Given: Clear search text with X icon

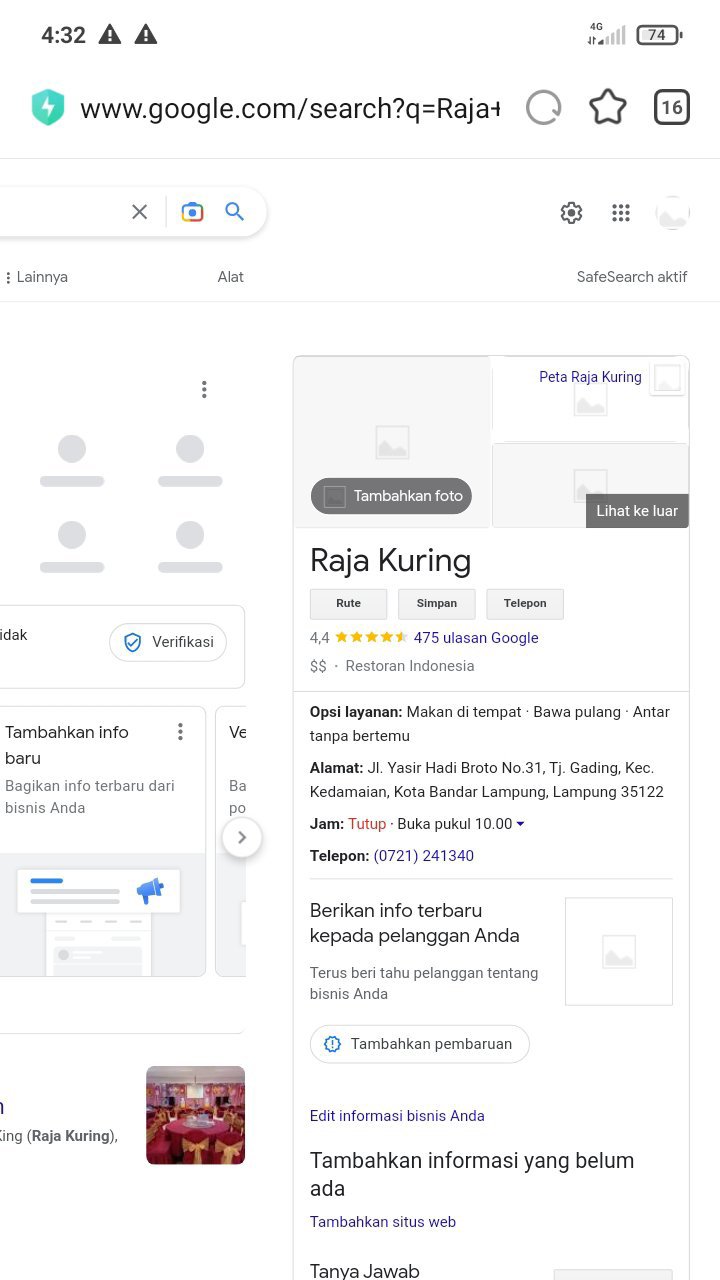Looking at the screenshot, I should click(140, 212).
